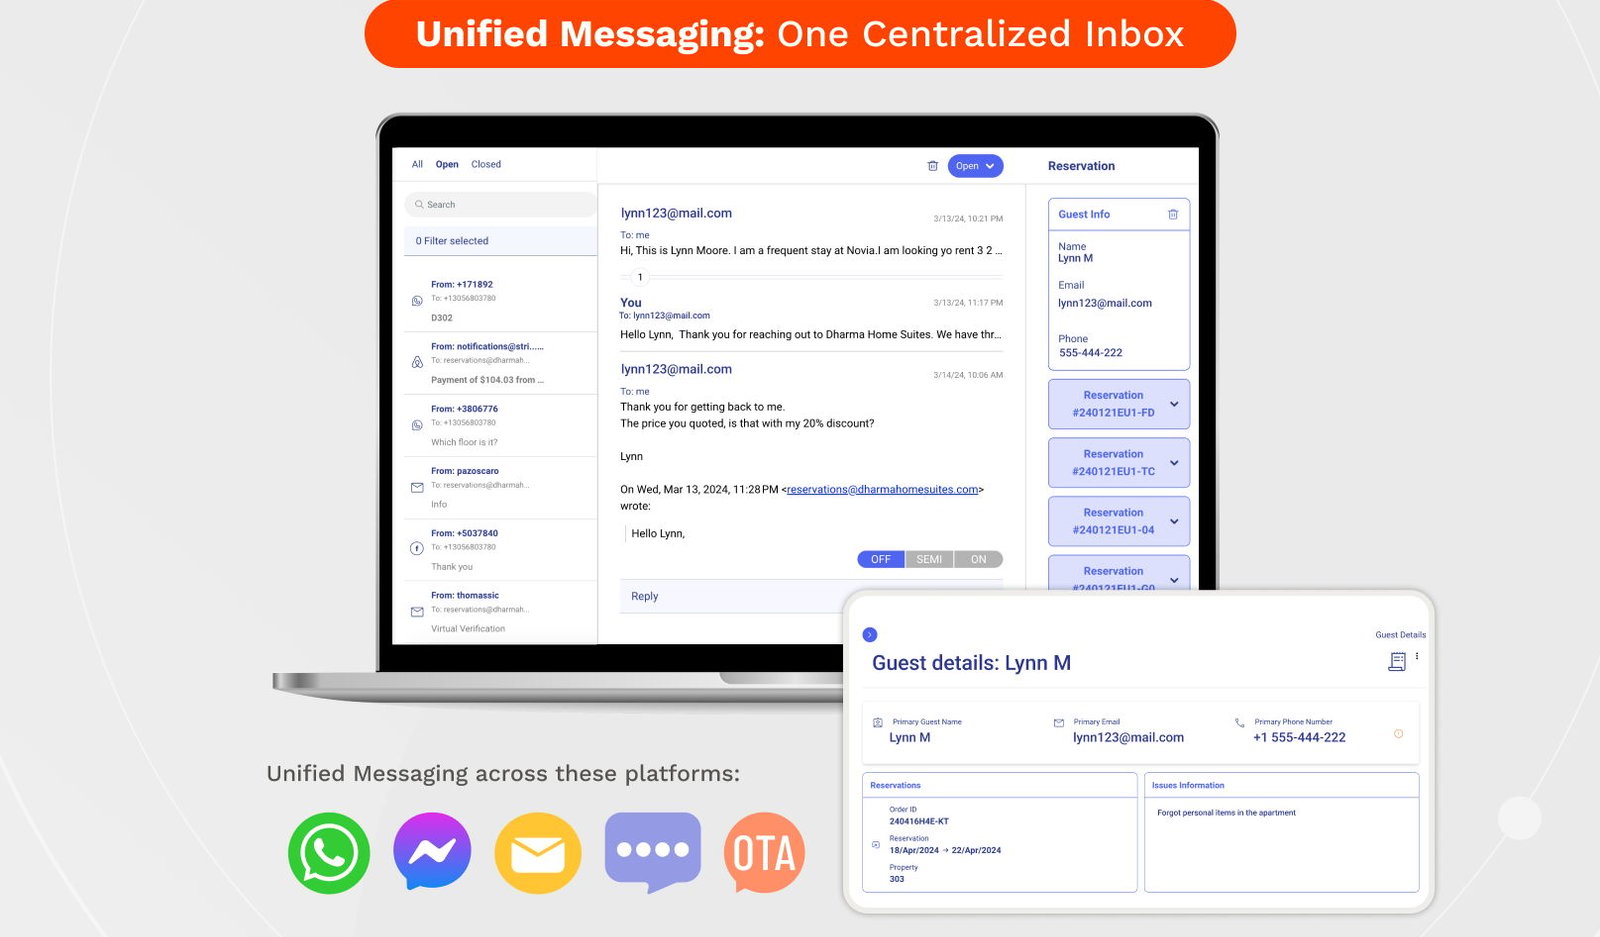1600x937 pixels.
Task: Open Issues Information section
Action: coord(1282,785)
